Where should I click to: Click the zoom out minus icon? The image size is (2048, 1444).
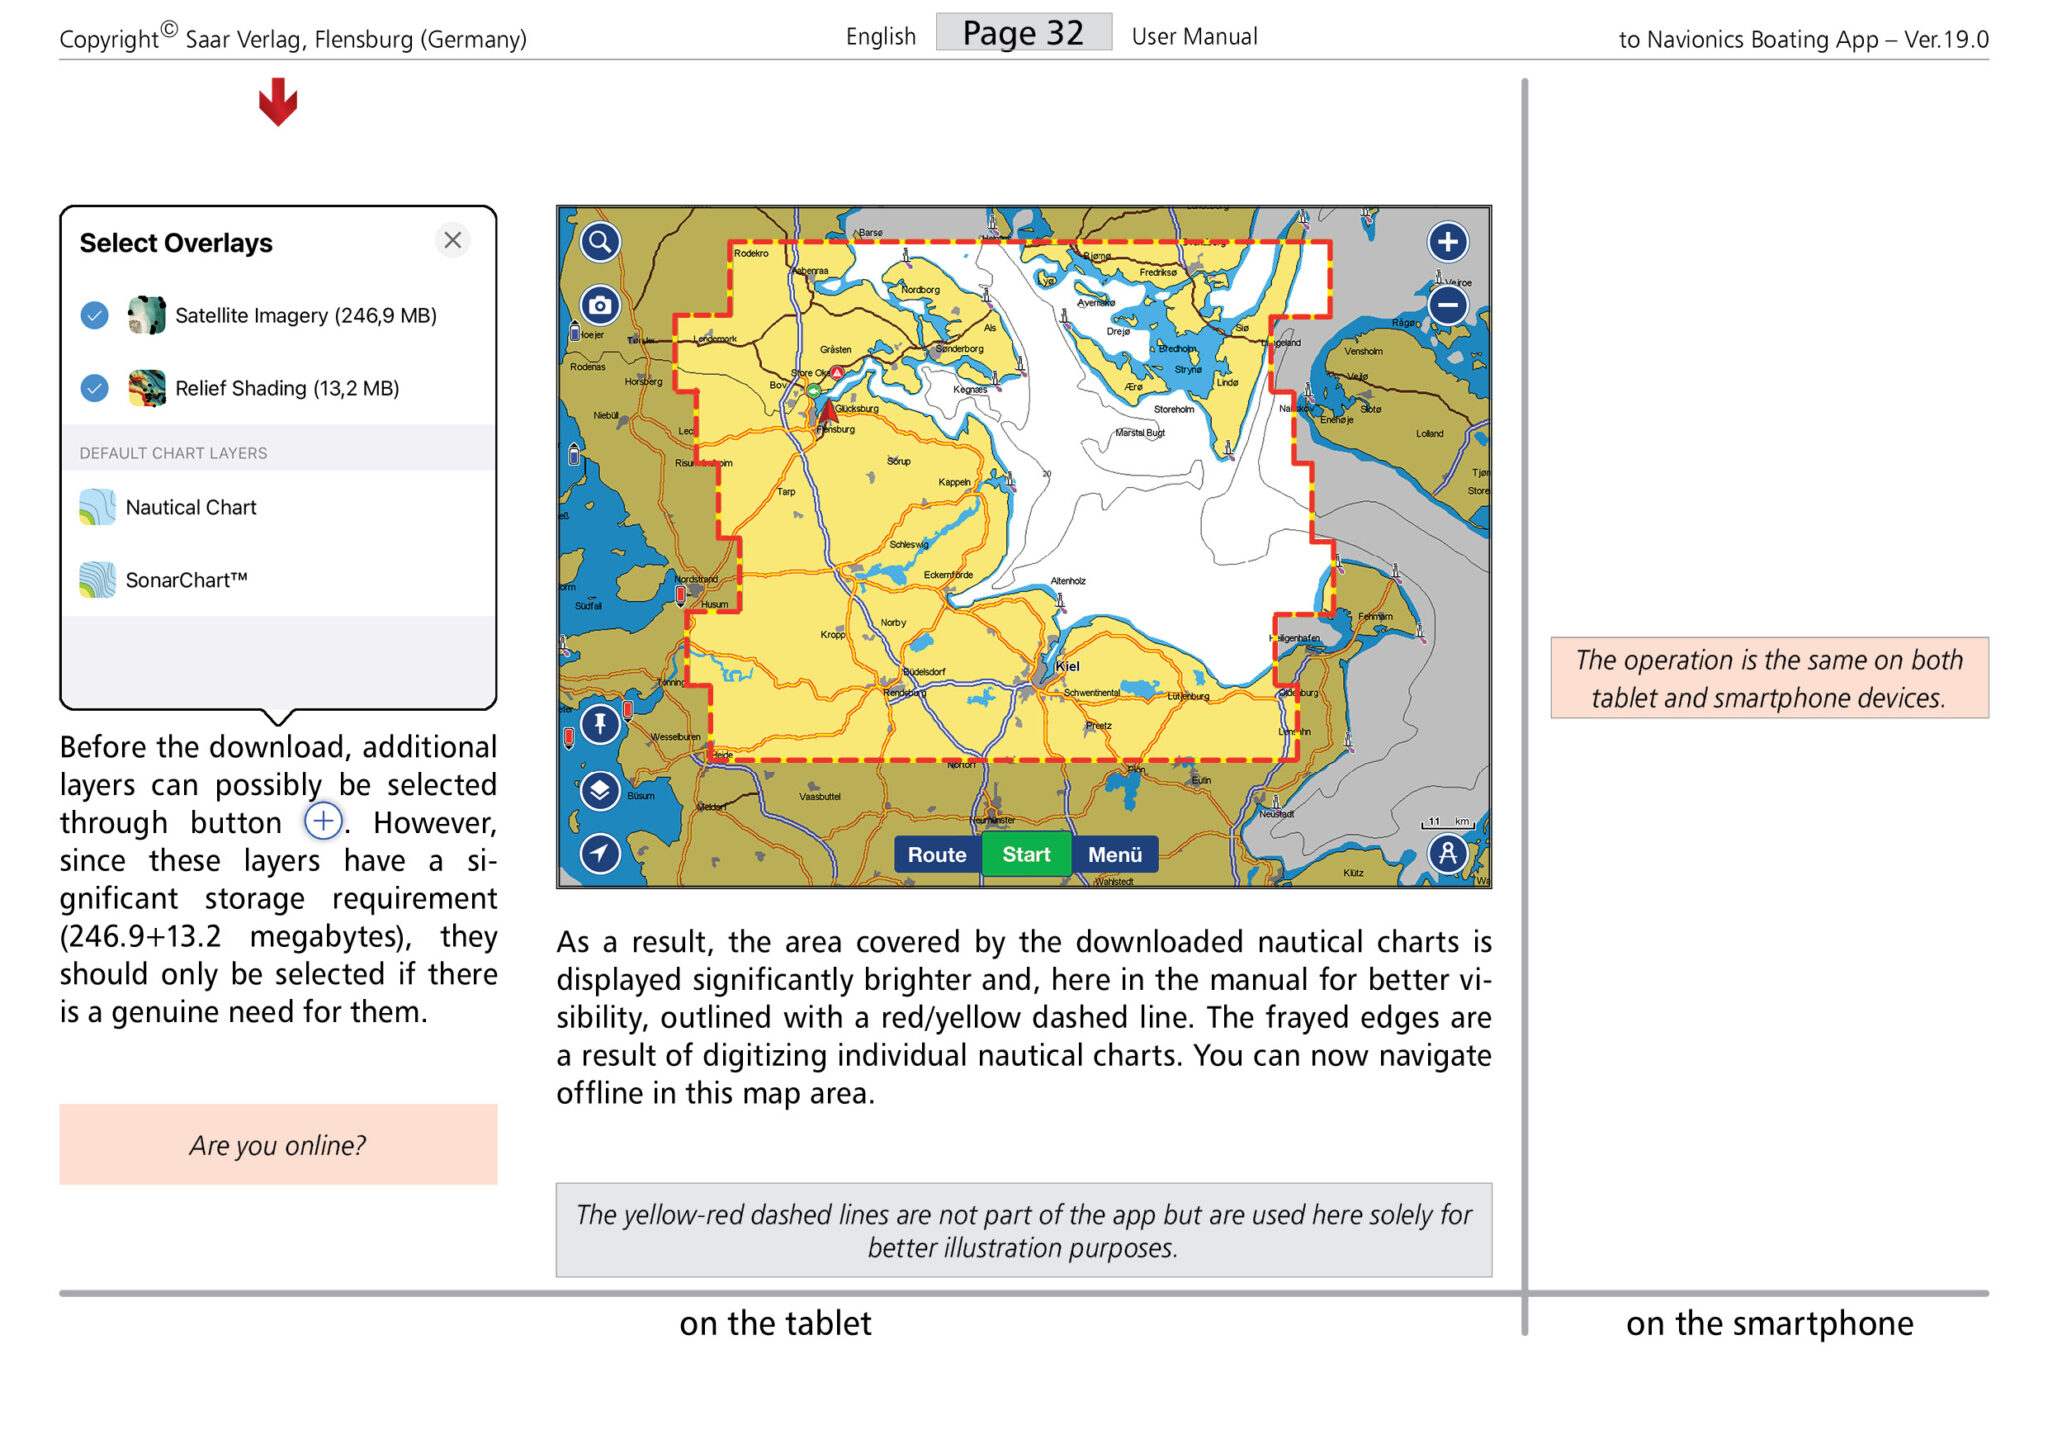(1447, 306)
